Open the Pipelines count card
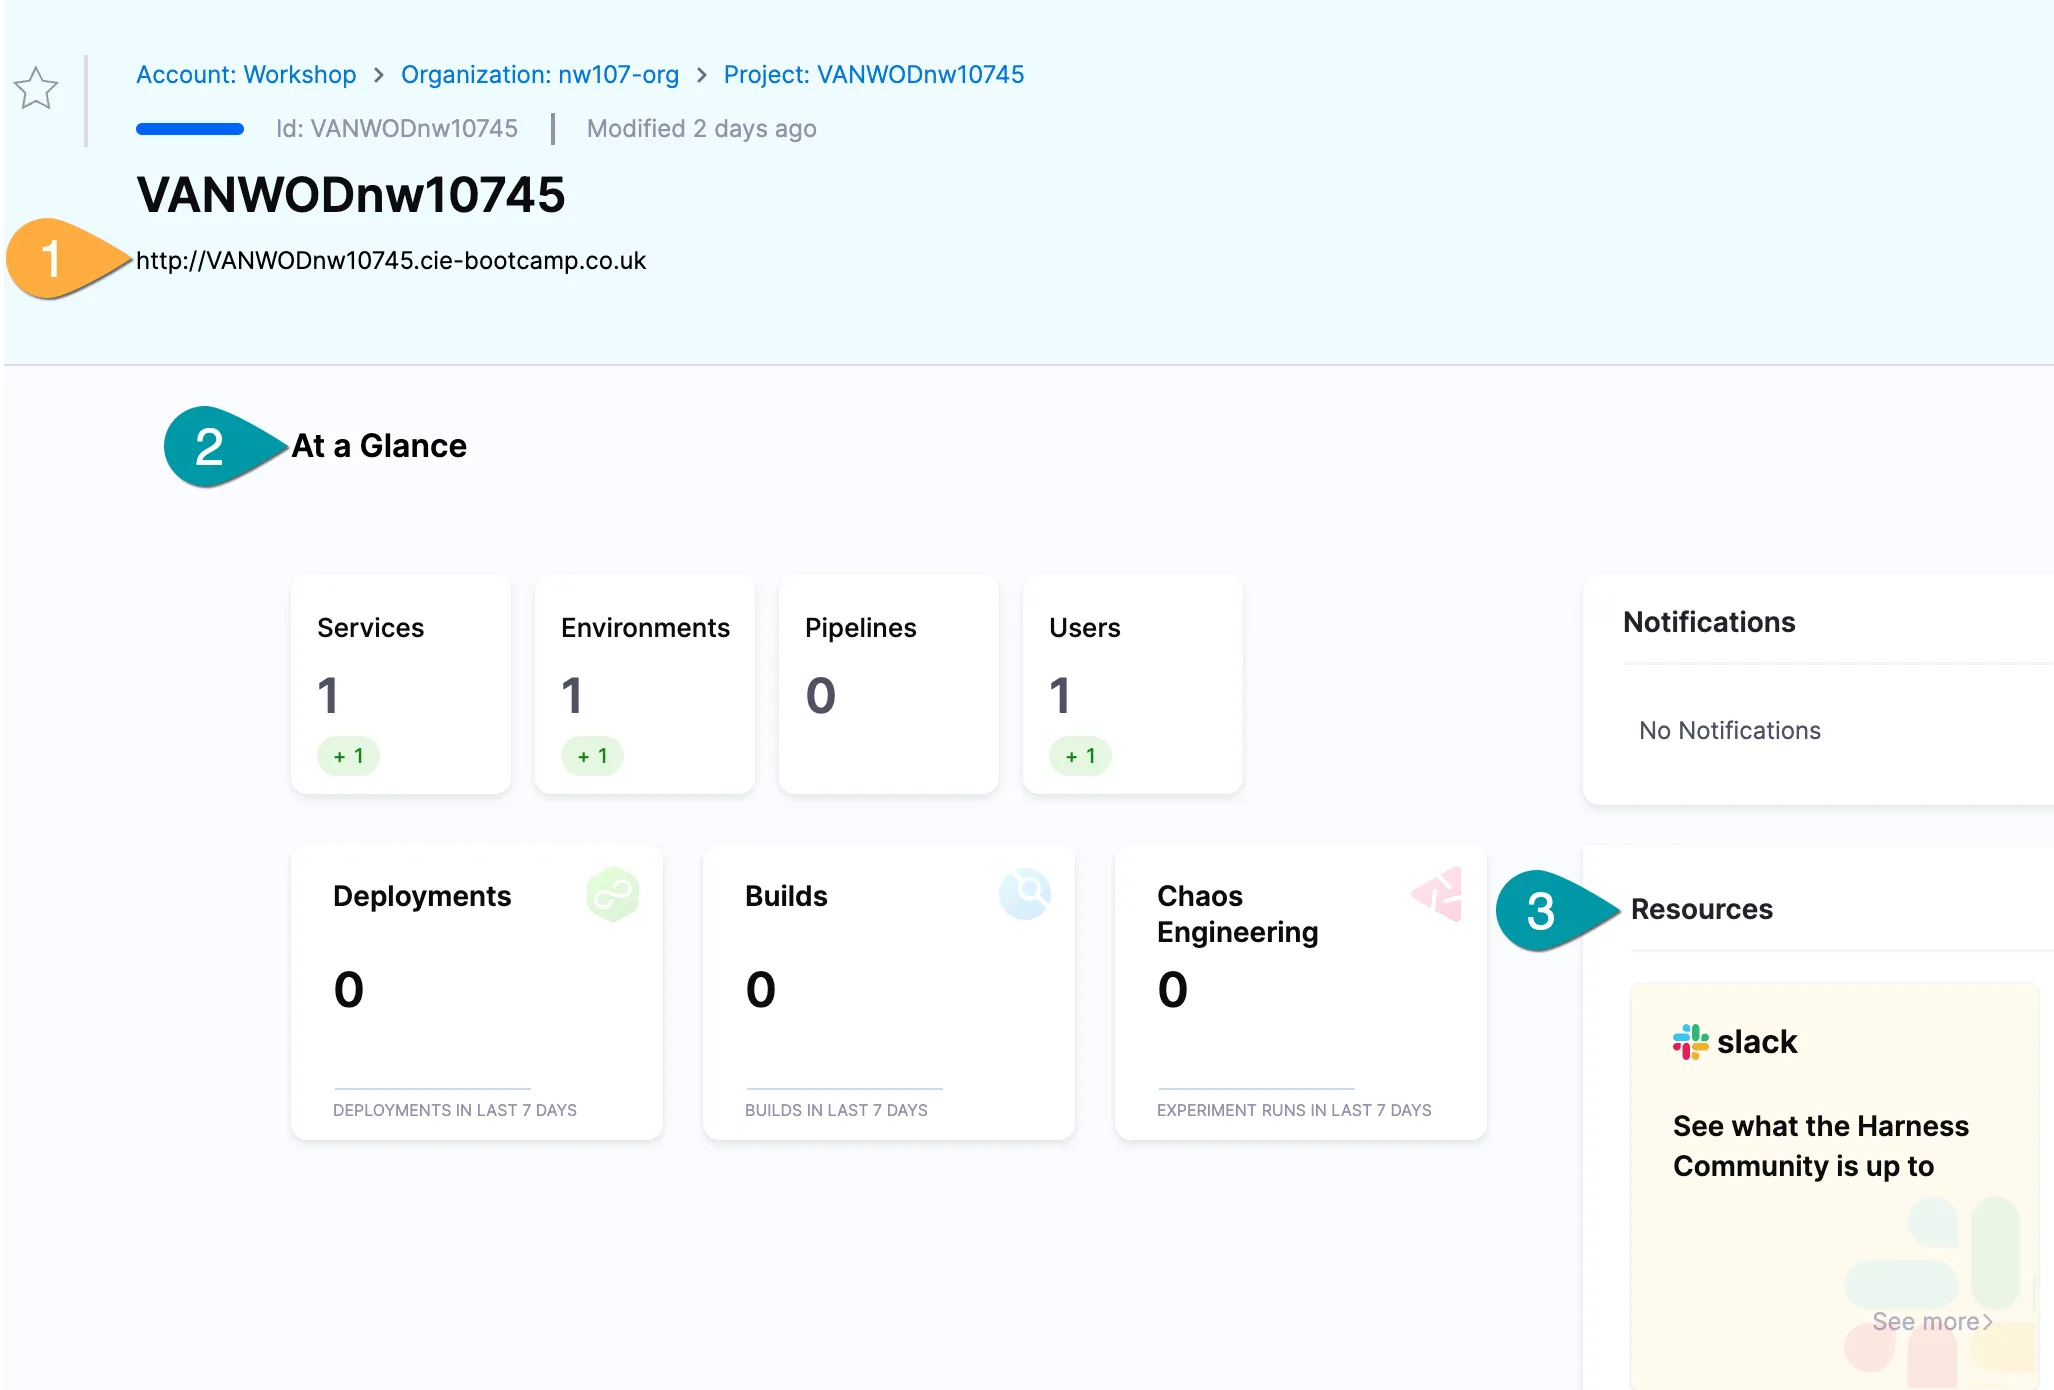 point(888,684)
